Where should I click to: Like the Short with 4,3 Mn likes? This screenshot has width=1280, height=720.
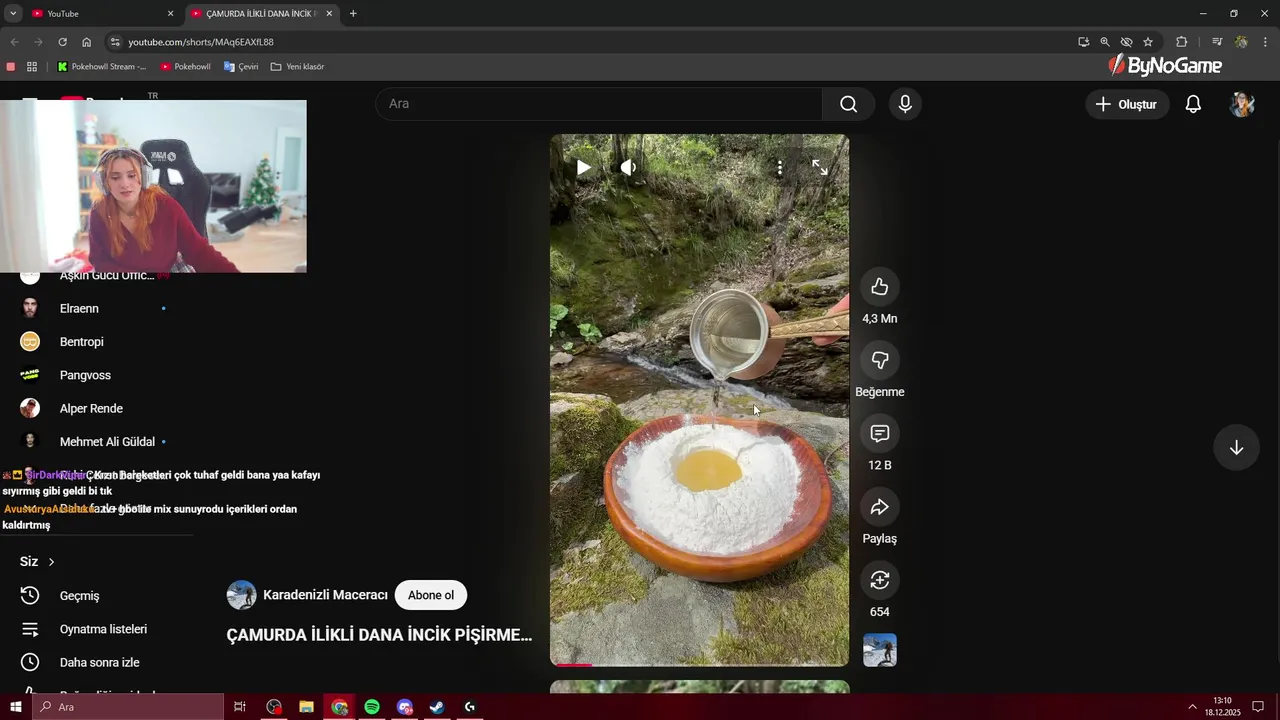pos(880,287)
